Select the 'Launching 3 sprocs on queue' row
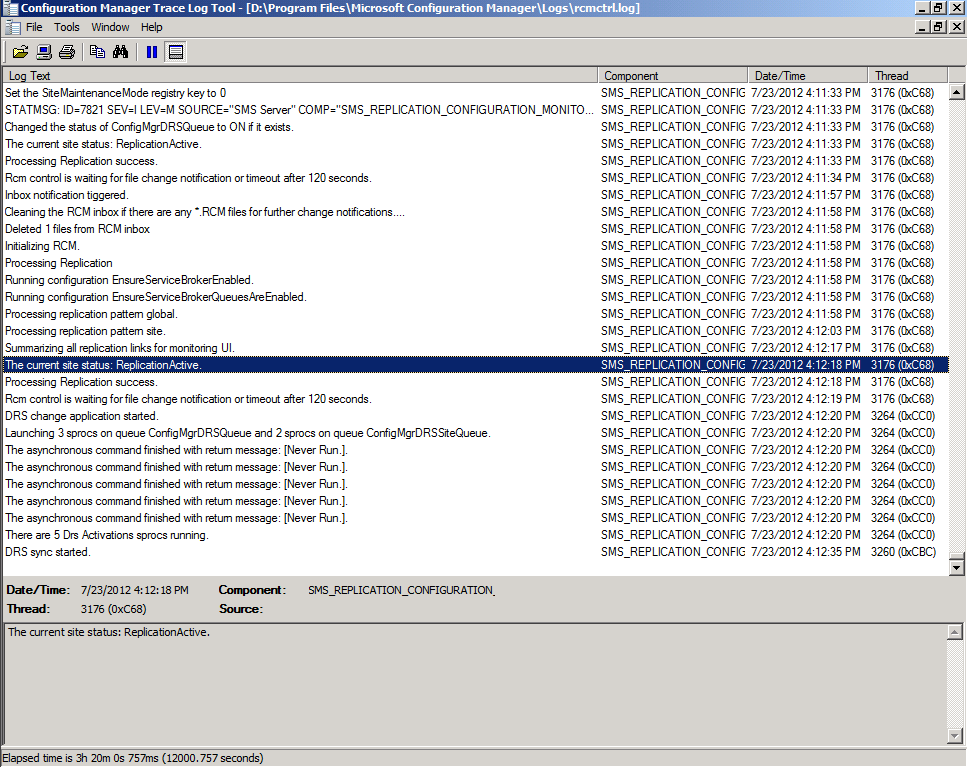967x767 pixels. [x=476, y=433]
